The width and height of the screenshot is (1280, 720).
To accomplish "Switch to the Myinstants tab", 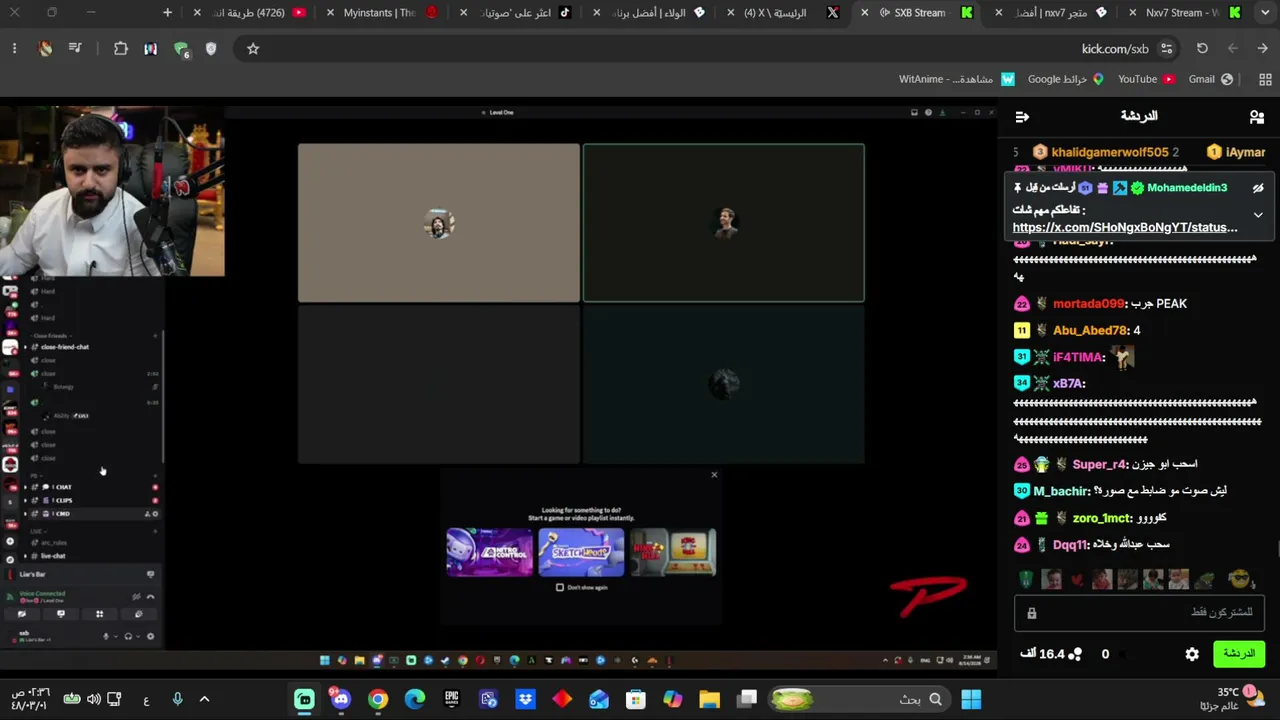I will [380, 13].
